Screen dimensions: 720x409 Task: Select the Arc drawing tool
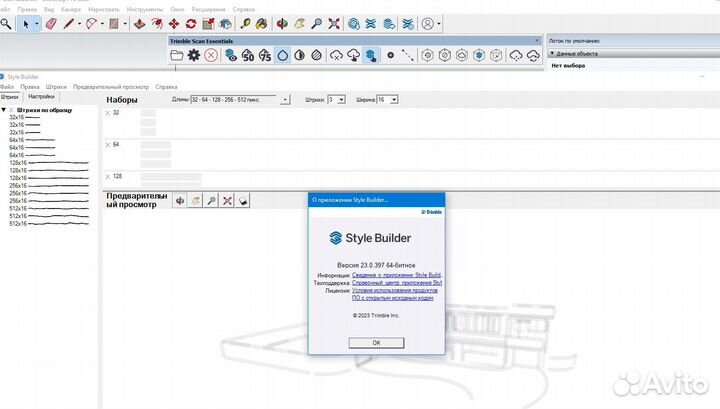(91, 24)
